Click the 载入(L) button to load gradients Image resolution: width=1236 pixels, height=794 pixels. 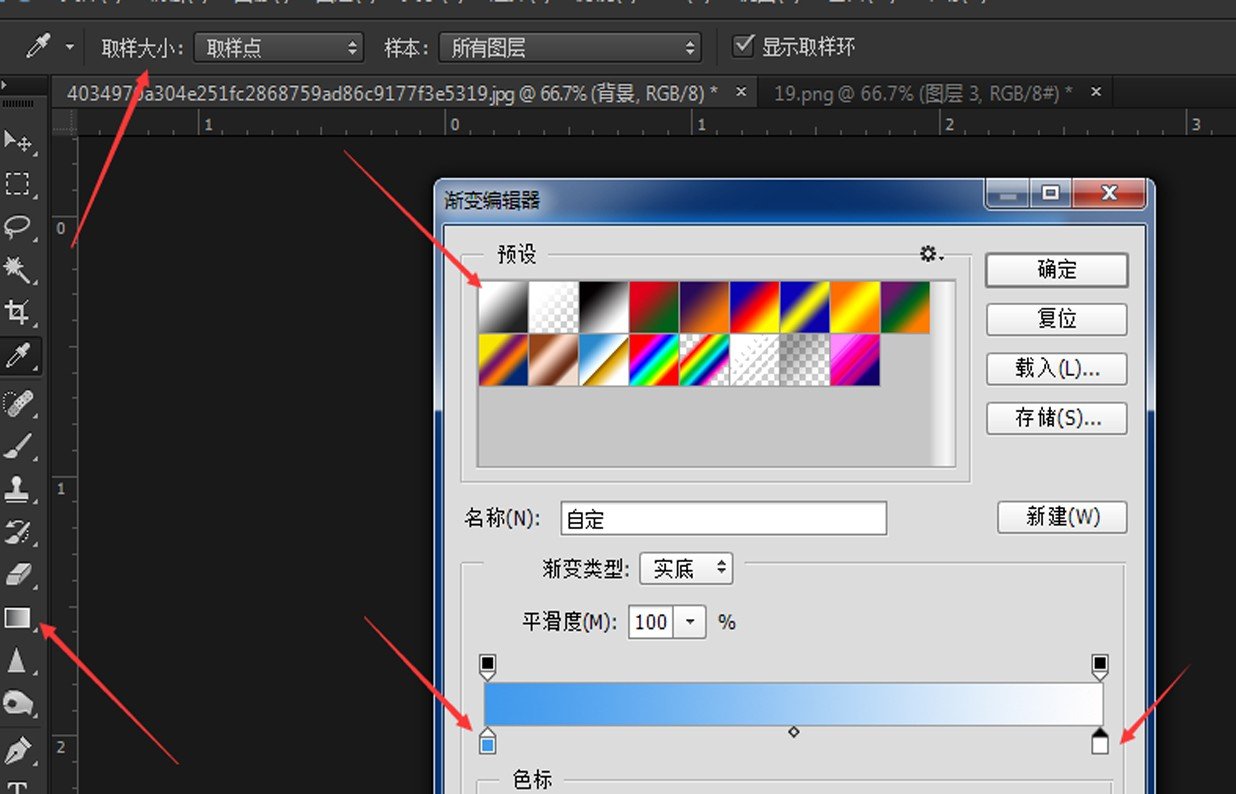[x=1056, y=369]
